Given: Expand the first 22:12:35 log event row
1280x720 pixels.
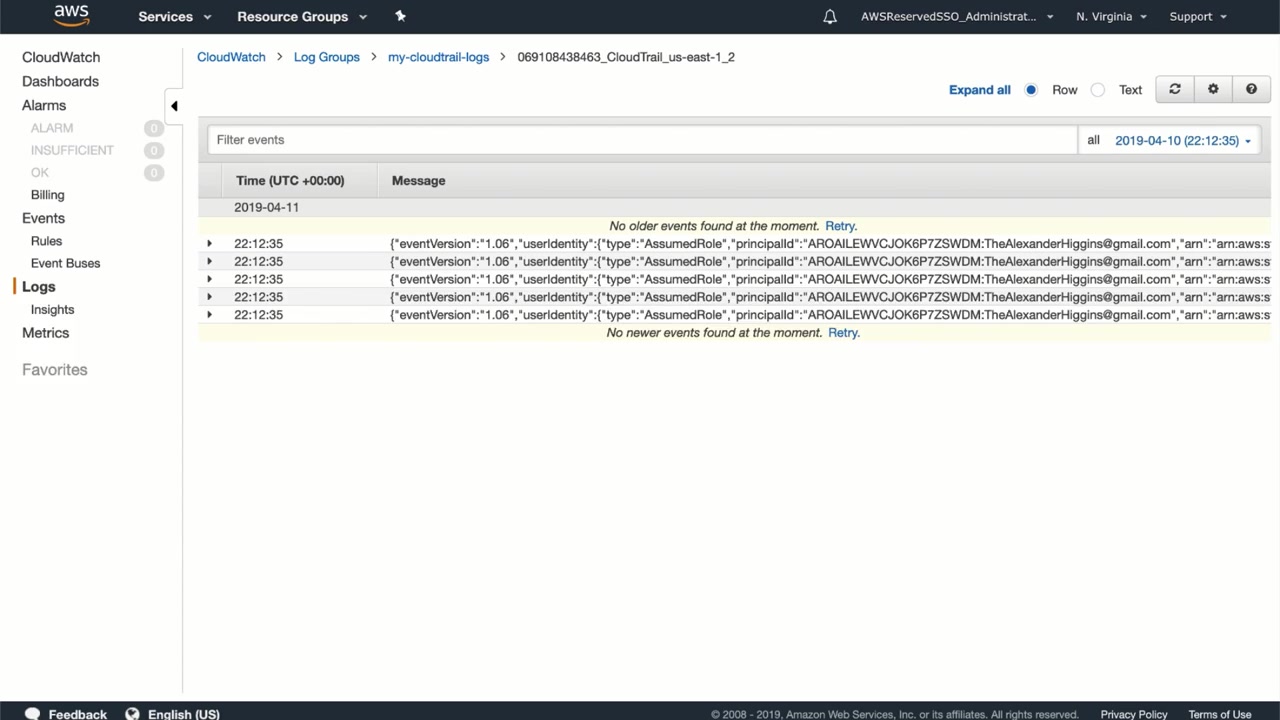Looking at the screenshot, I should pos(209,244).
